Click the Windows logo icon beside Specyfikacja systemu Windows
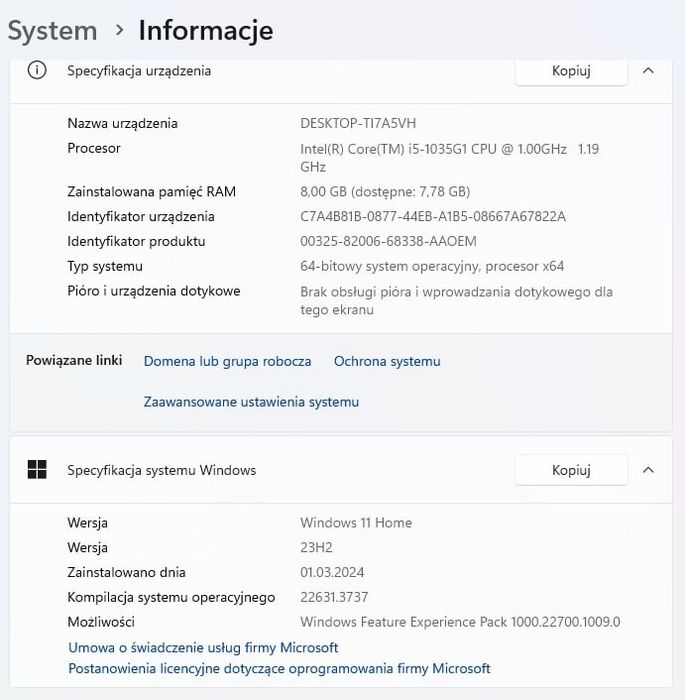 tap(37, 470)
